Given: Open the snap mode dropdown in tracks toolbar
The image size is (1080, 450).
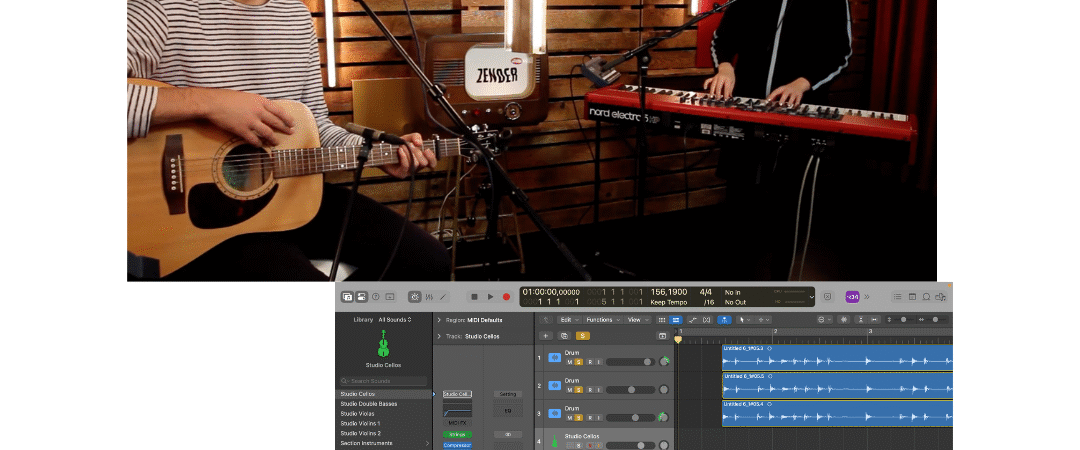Looking at the screenshot, I should point(824,320).
